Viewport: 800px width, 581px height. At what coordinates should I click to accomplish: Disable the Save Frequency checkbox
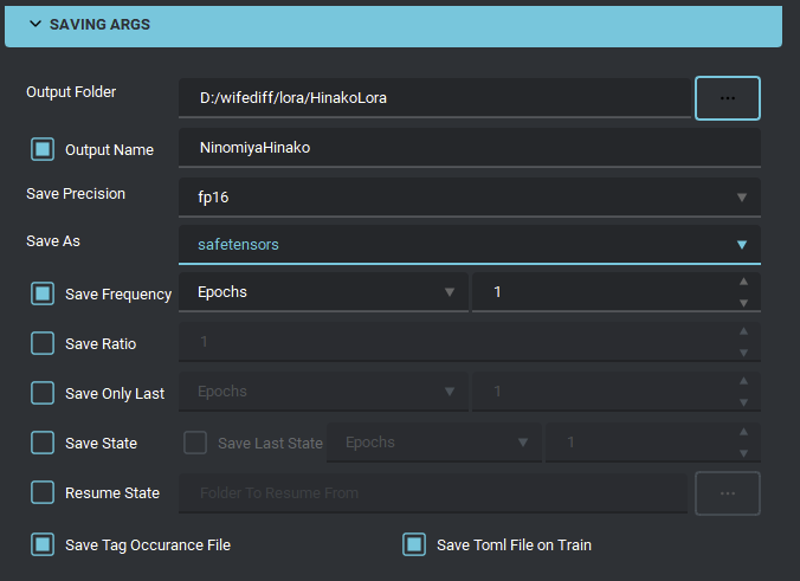[42, 294]
